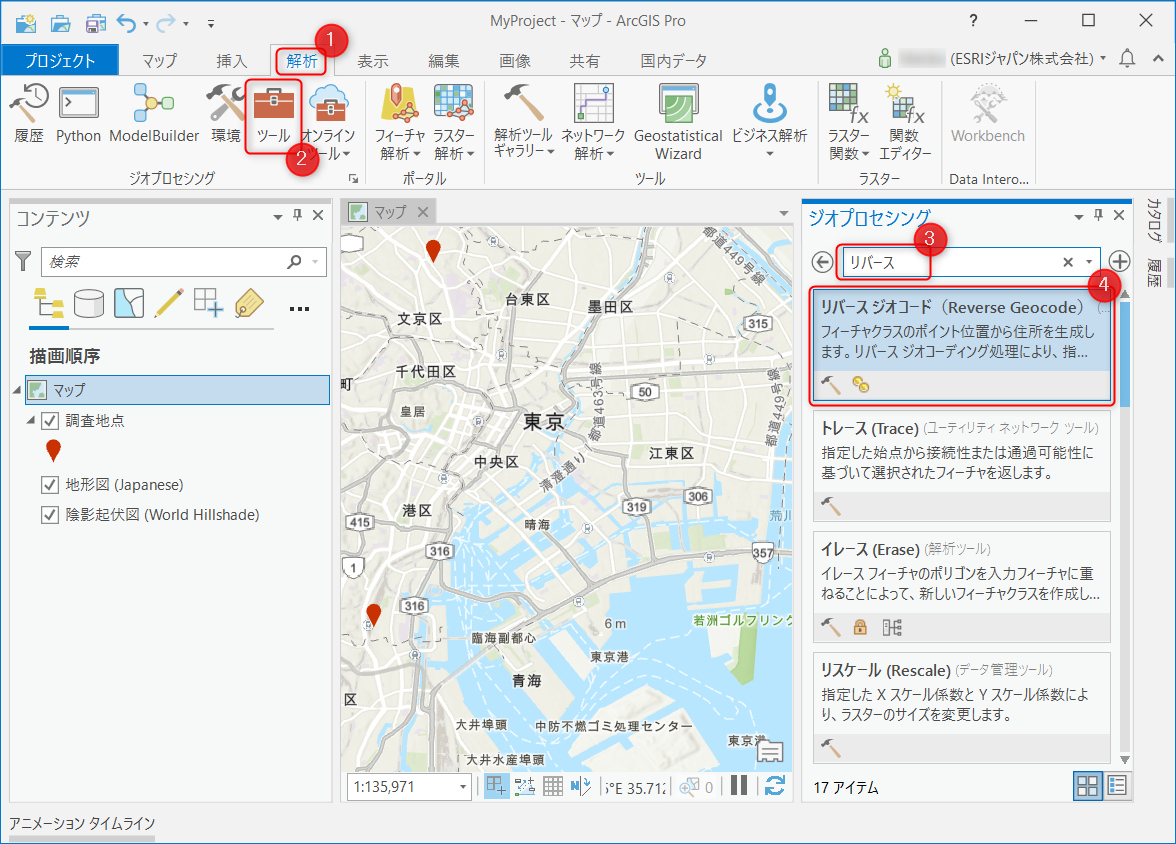Screen dimensions: 1176x844
Task: Open the カタログ side pane
Action: click(1154, 220)
